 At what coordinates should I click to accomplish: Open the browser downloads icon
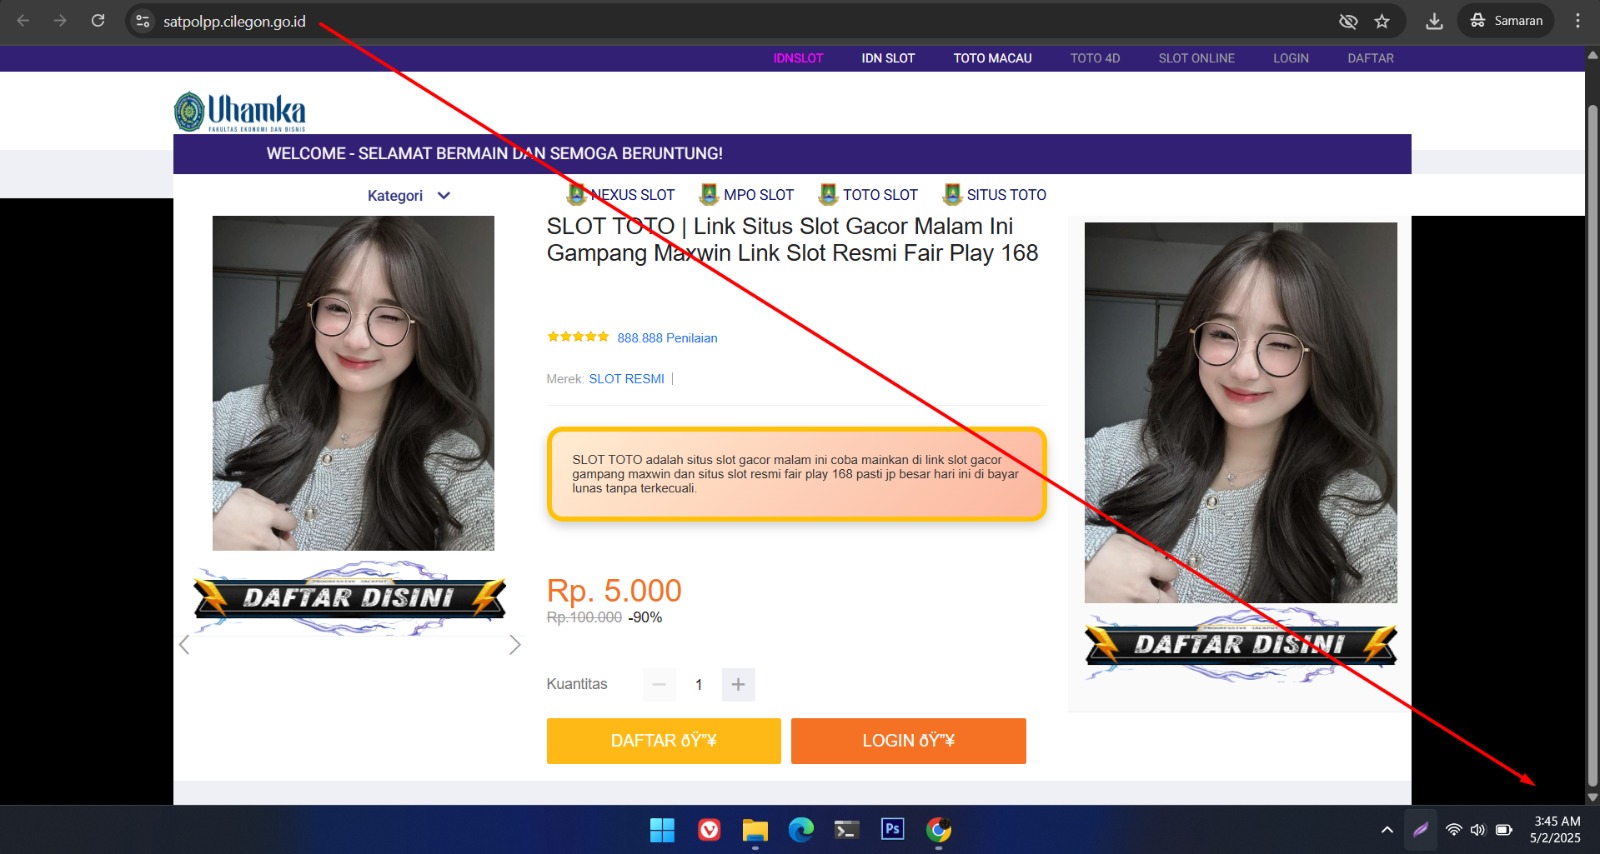tap(1434, 21)
